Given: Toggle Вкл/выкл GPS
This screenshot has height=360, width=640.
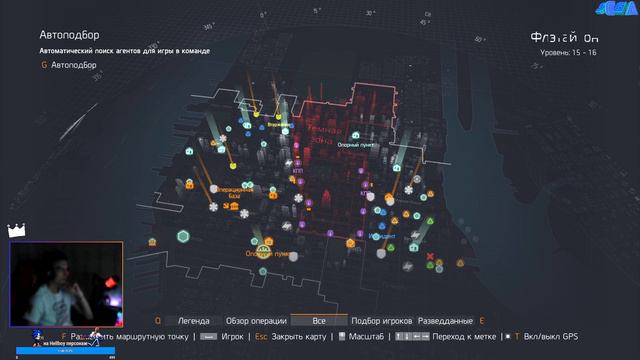Looking at the screenshot, I should click(x=542, y=337).
